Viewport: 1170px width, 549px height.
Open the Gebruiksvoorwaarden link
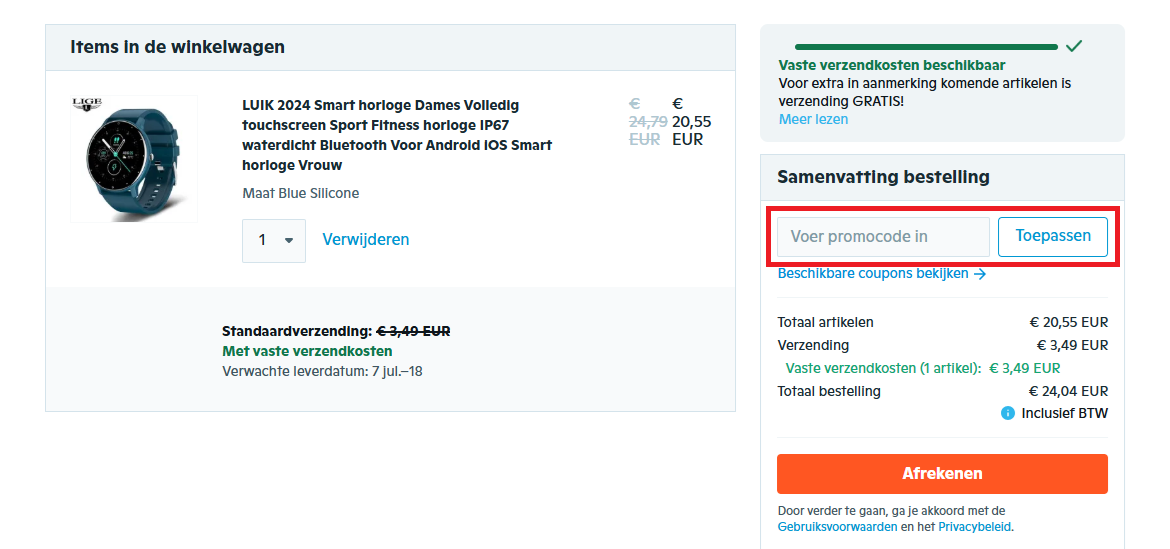(x=837, y=527)
